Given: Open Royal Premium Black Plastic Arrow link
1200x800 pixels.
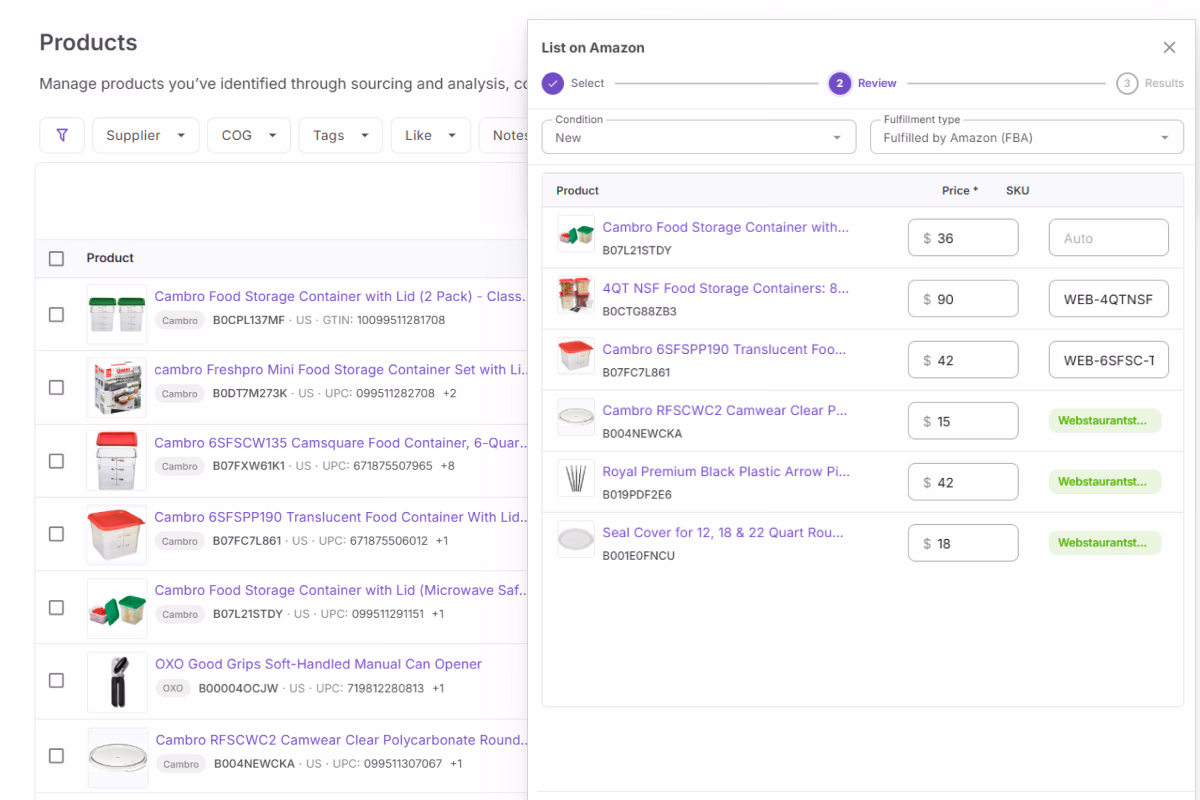Looking at the screenshot, I should (725, 471).
